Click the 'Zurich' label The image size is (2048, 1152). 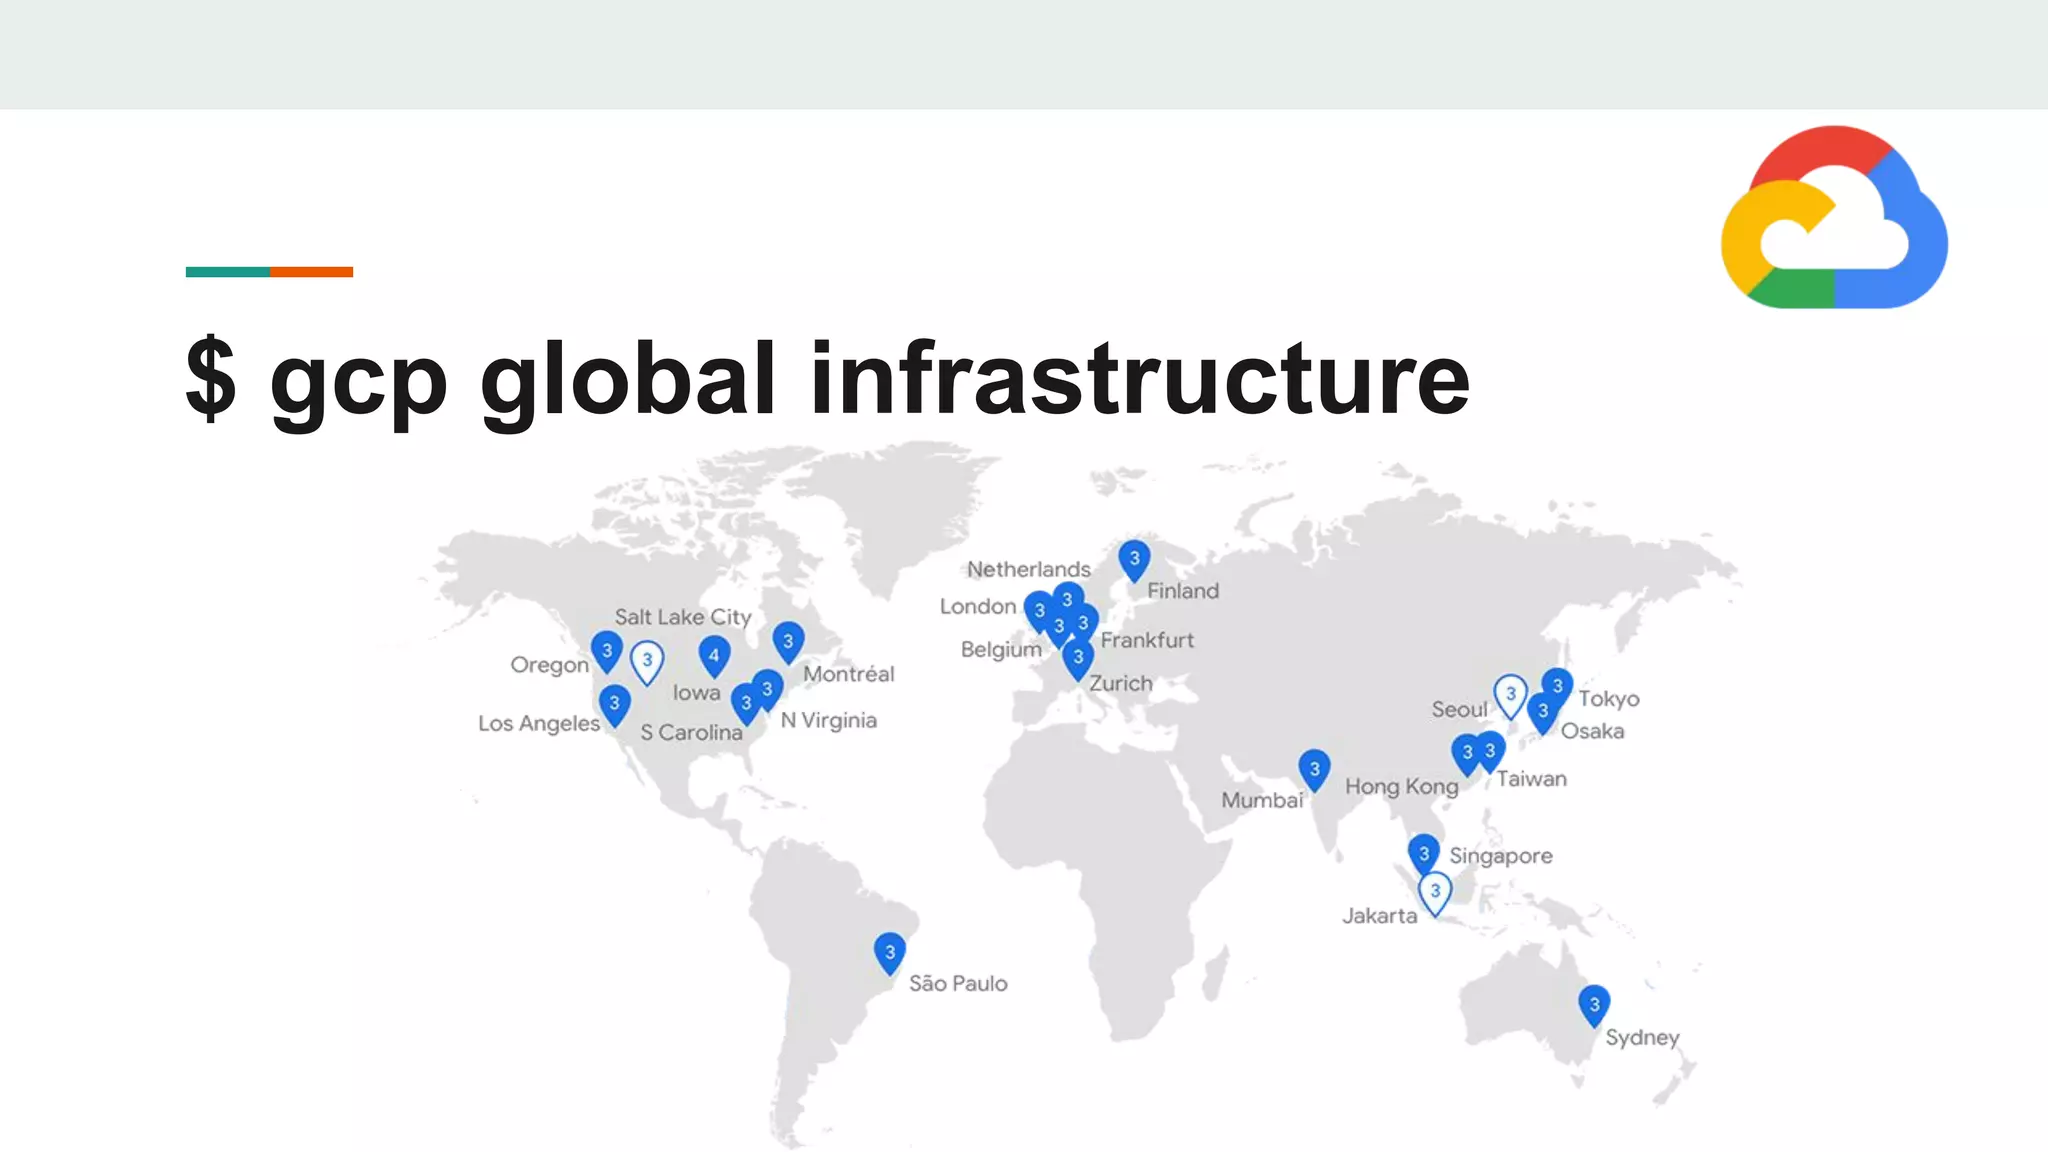1121,684
